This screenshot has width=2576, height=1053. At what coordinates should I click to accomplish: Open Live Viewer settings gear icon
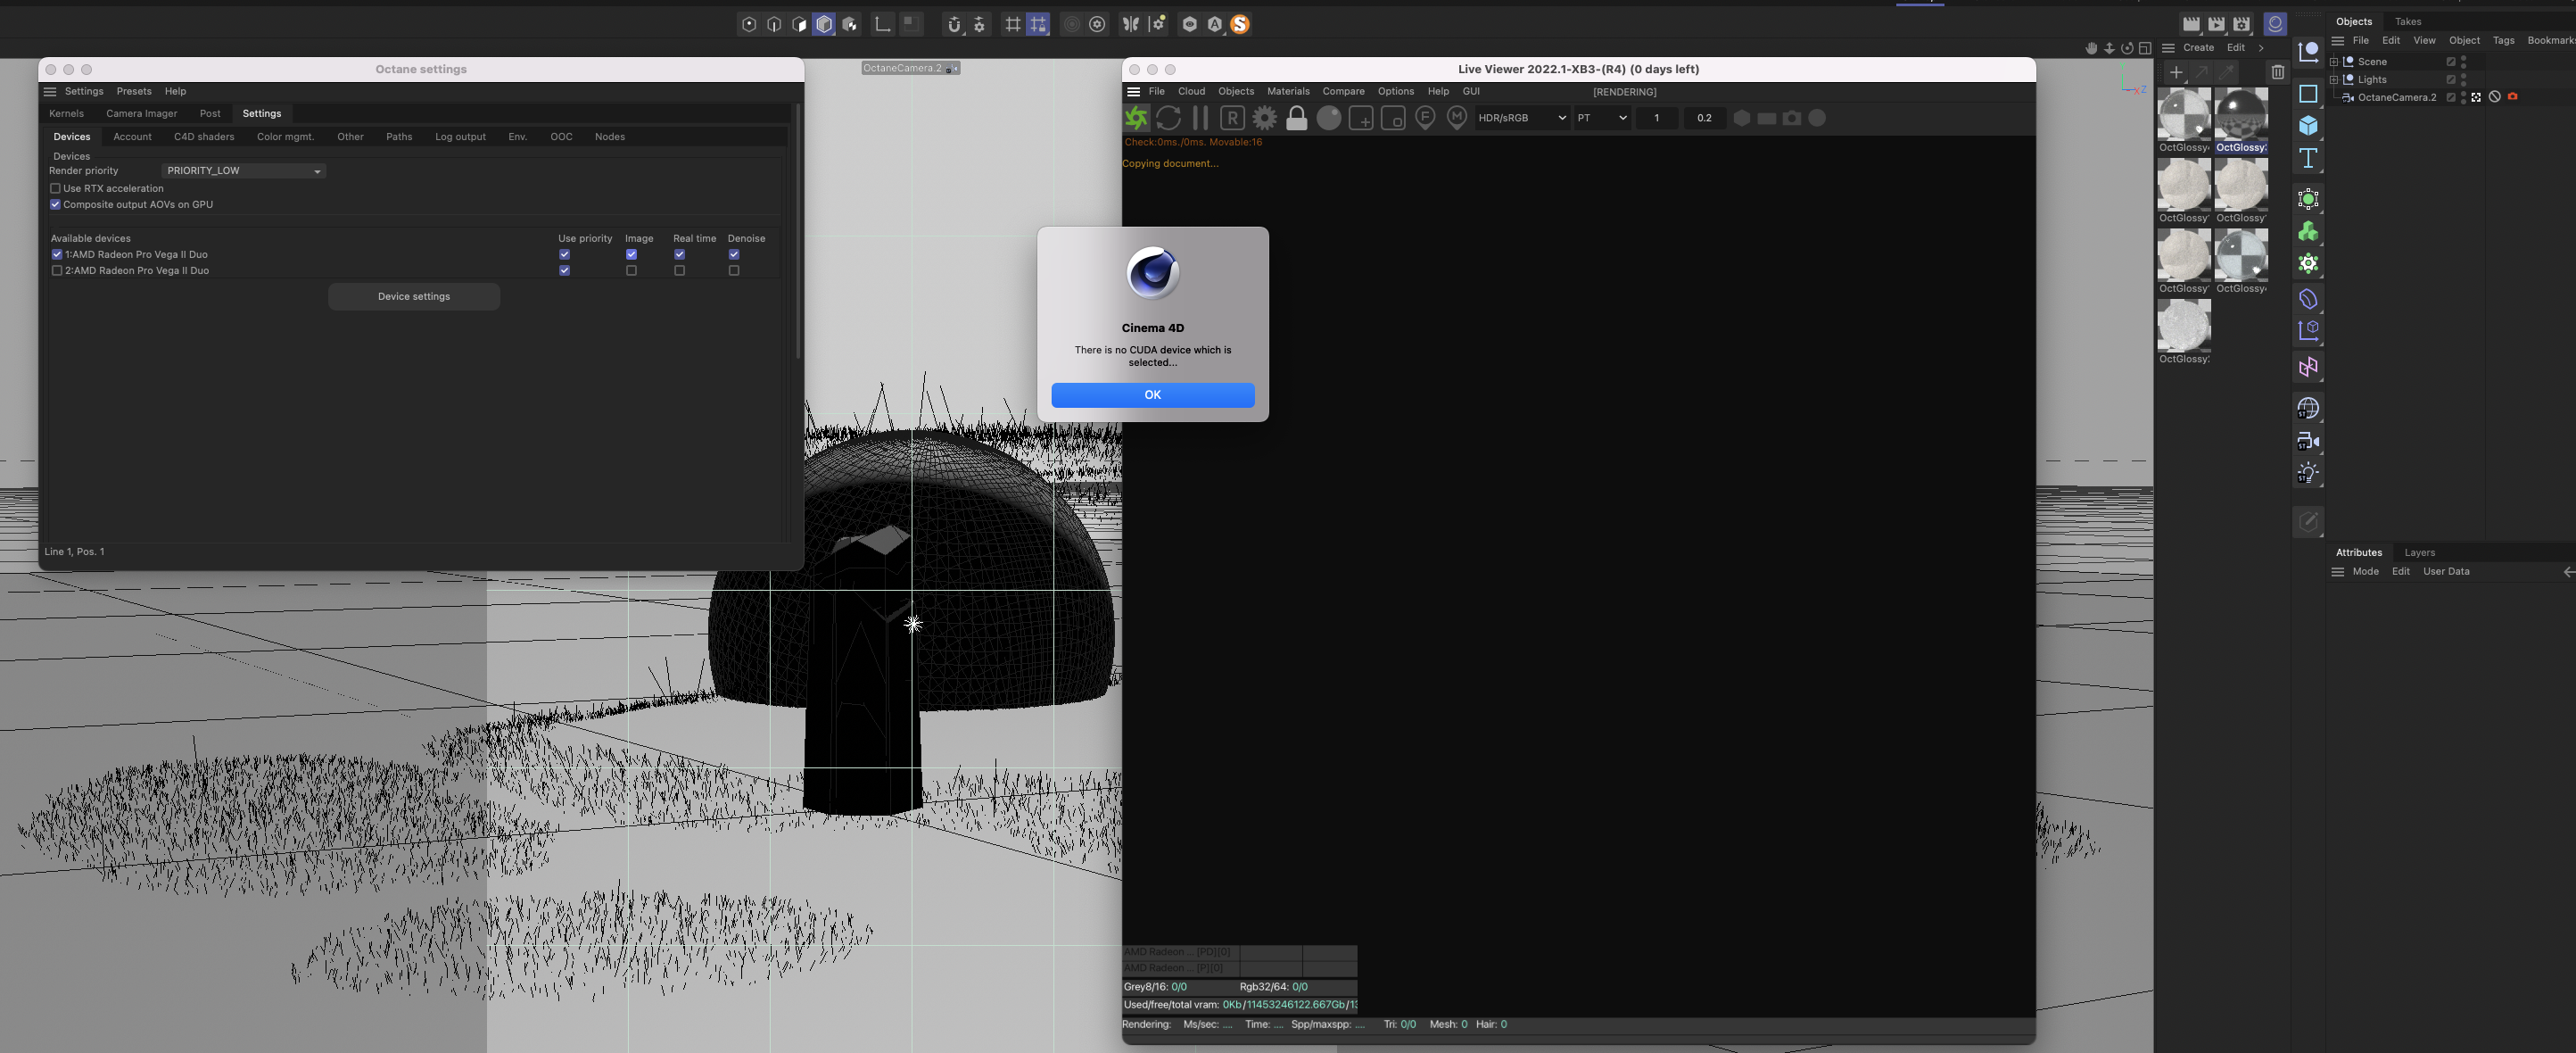point(1264,118)
